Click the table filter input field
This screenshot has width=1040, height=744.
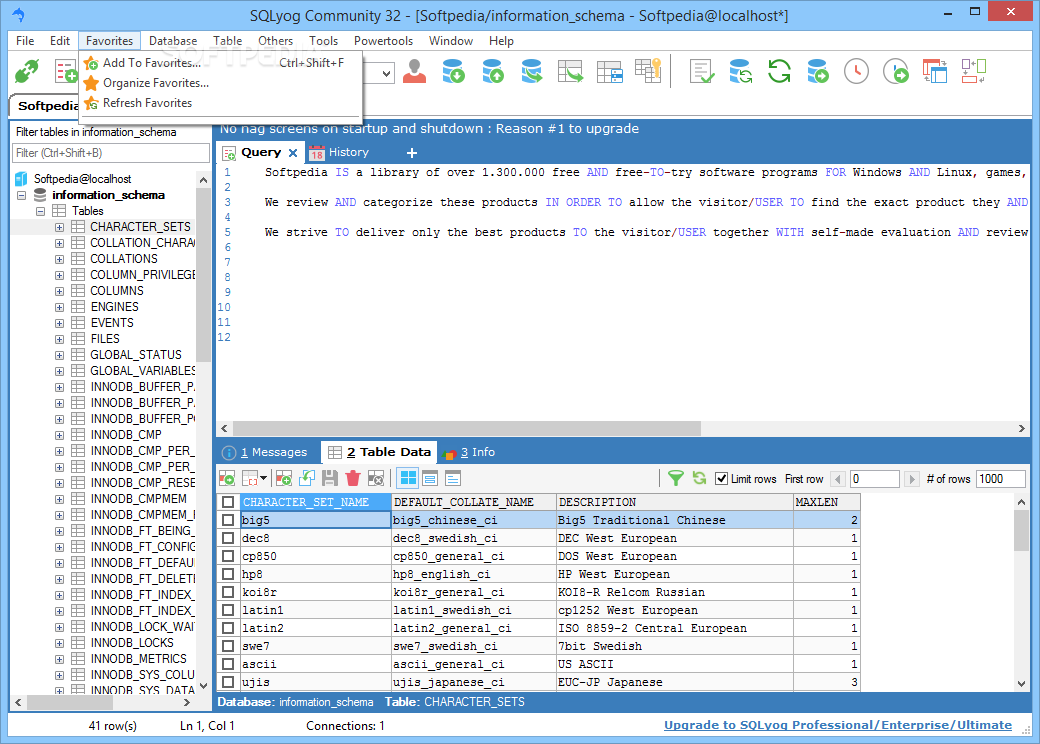[111, 153]
